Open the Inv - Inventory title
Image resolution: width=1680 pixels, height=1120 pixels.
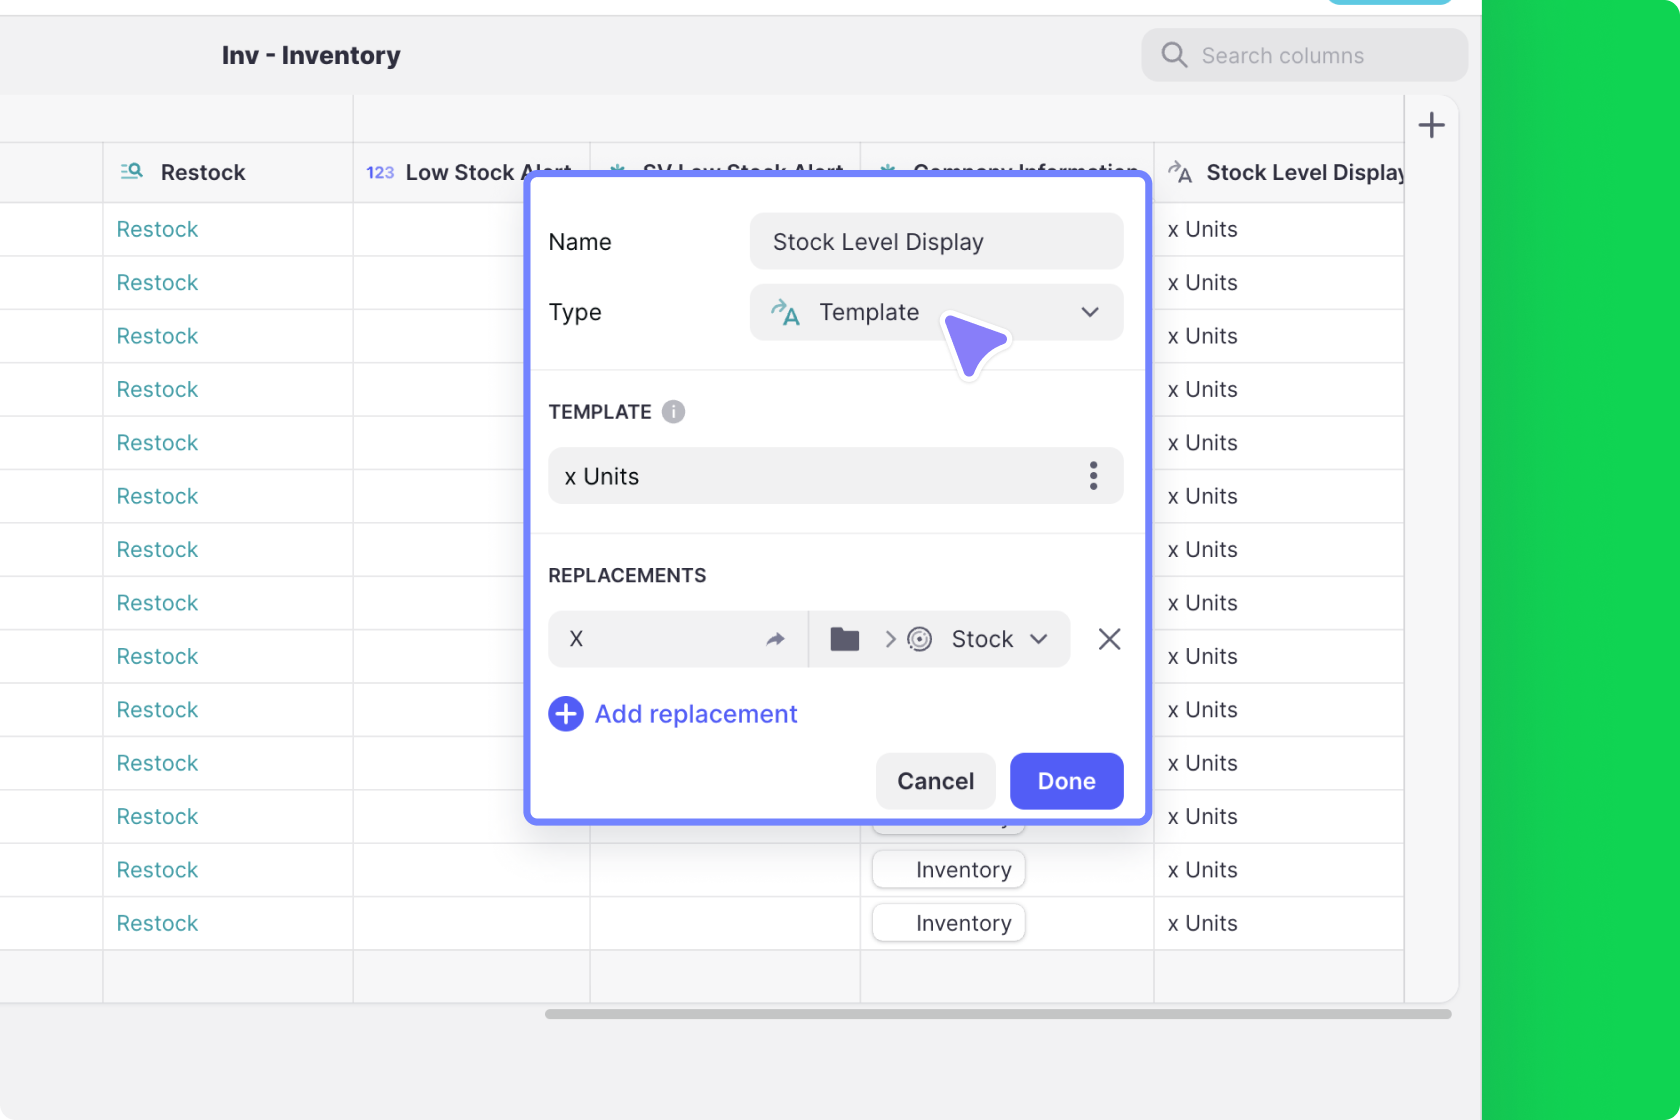click(311, 55)
